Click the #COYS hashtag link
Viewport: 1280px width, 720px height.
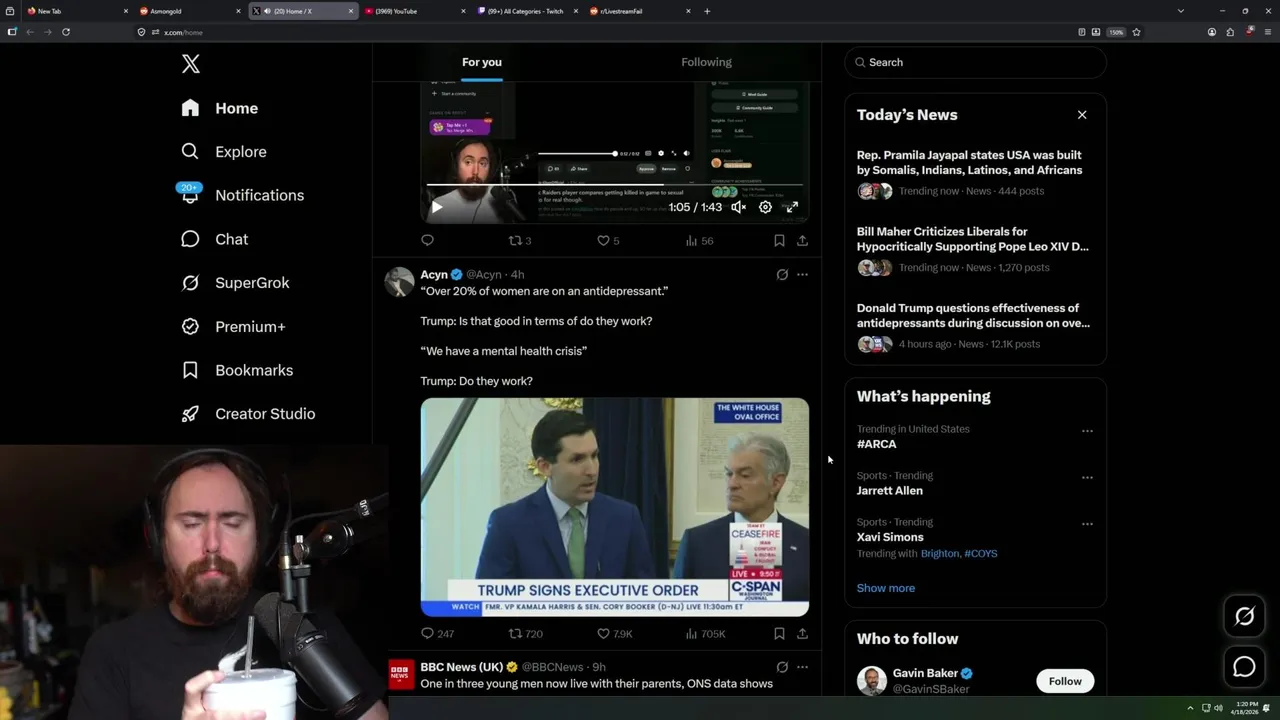click(x=981, y=553)
